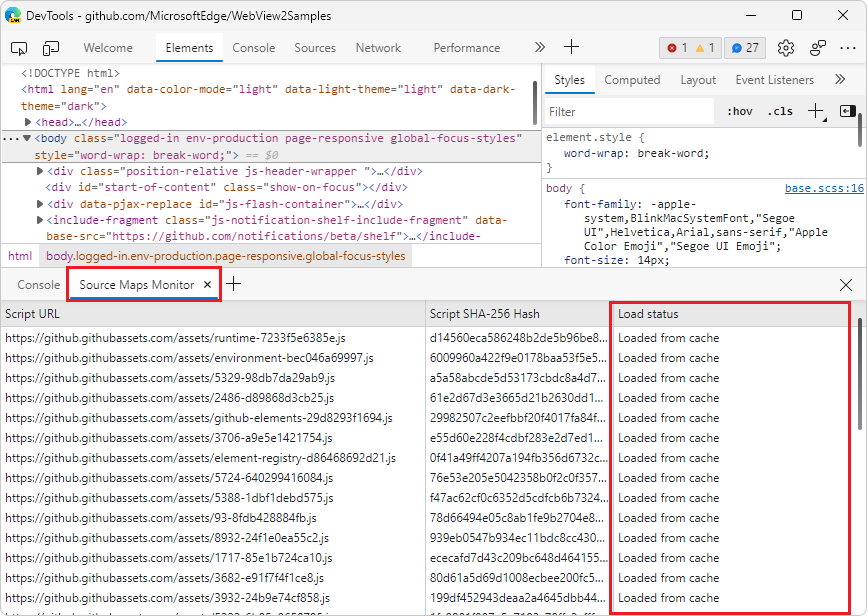Collapse the body element node
Viewport: 867px width, 616px height.
27,138
